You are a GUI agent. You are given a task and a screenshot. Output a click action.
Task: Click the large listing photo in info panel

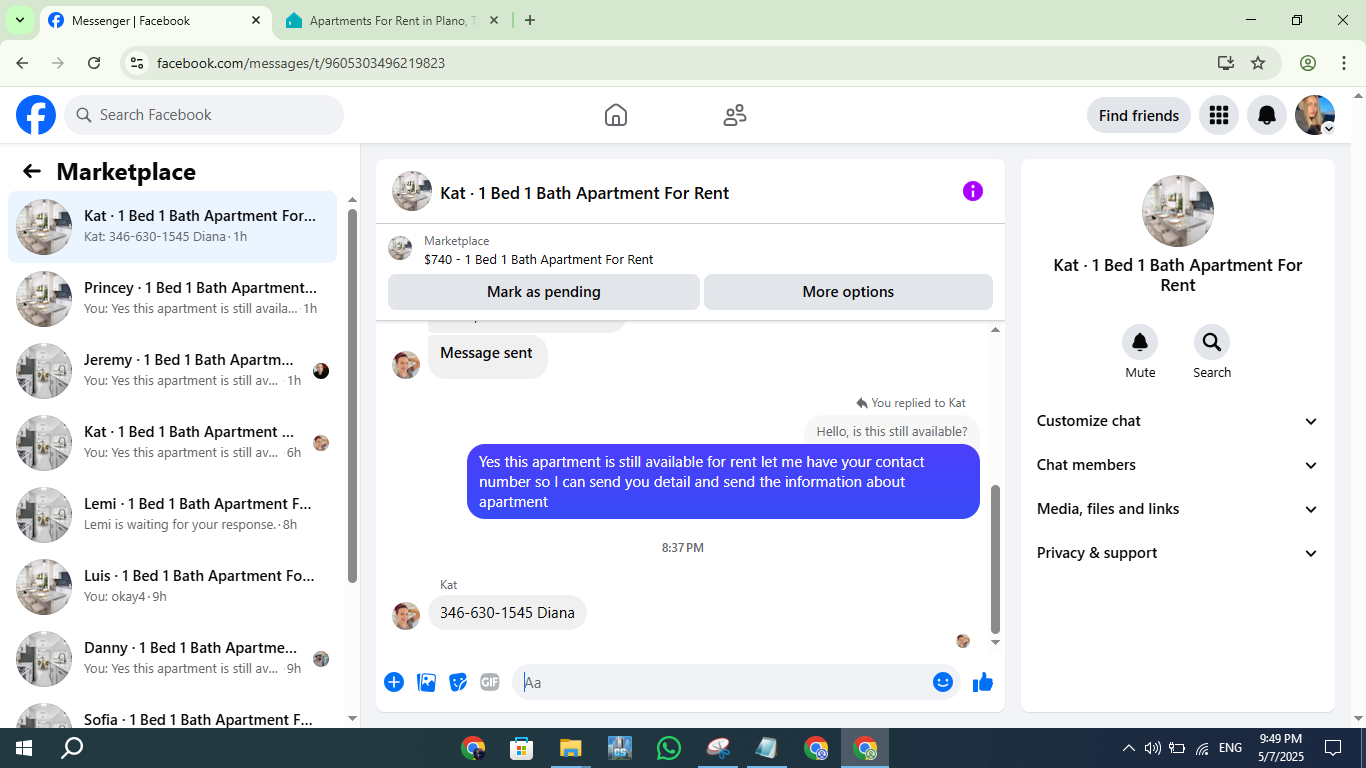[x=1178, y=211]
